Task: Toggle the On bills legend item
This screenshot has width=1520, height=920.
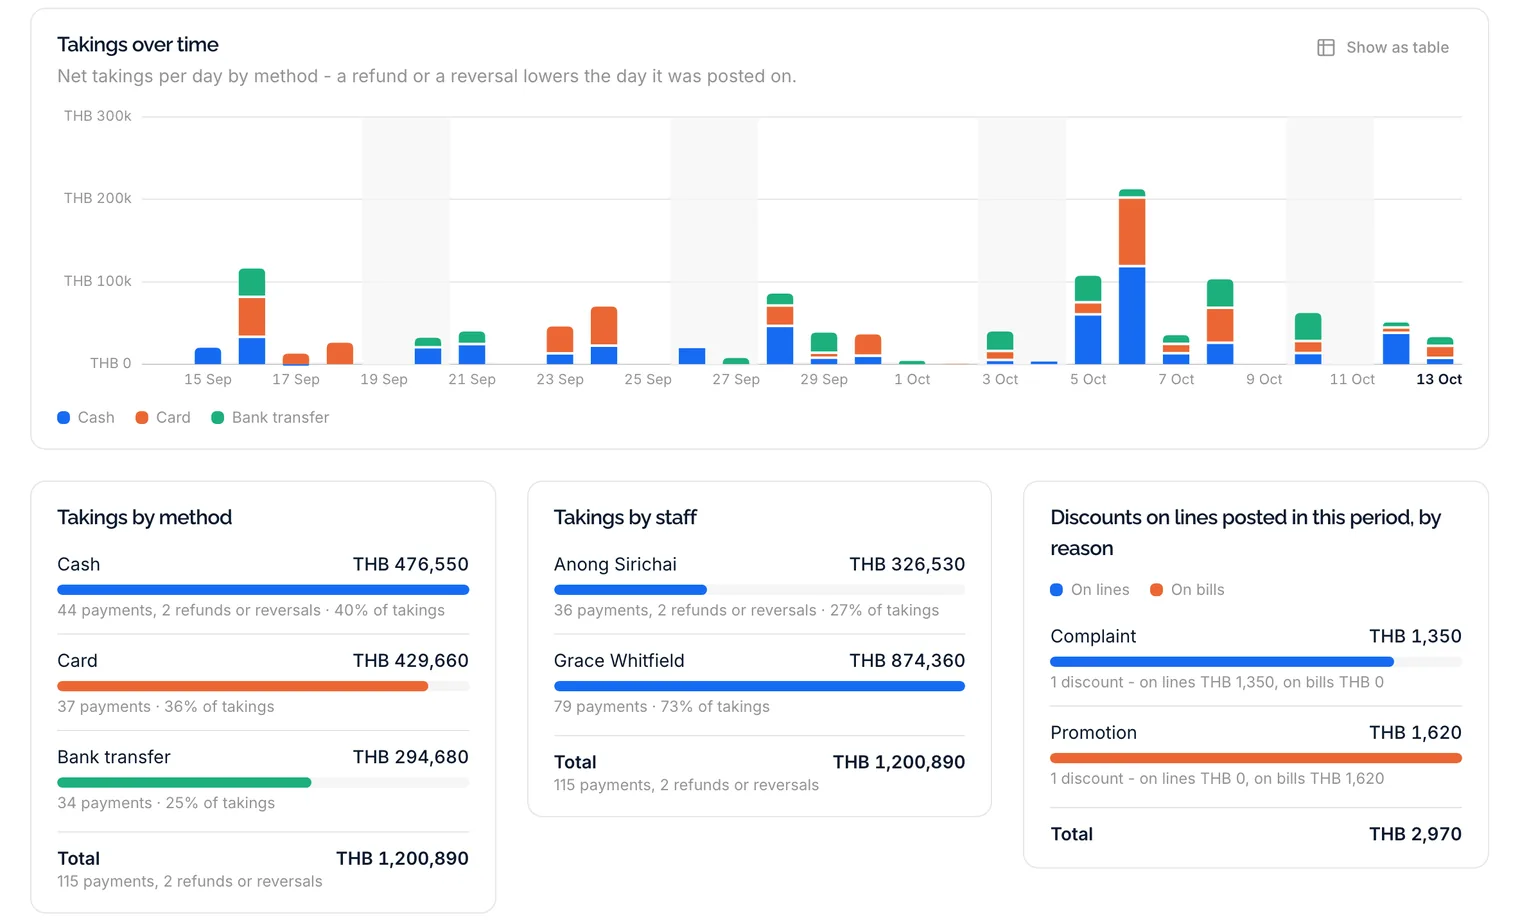Action: [x=1187, y=590]
